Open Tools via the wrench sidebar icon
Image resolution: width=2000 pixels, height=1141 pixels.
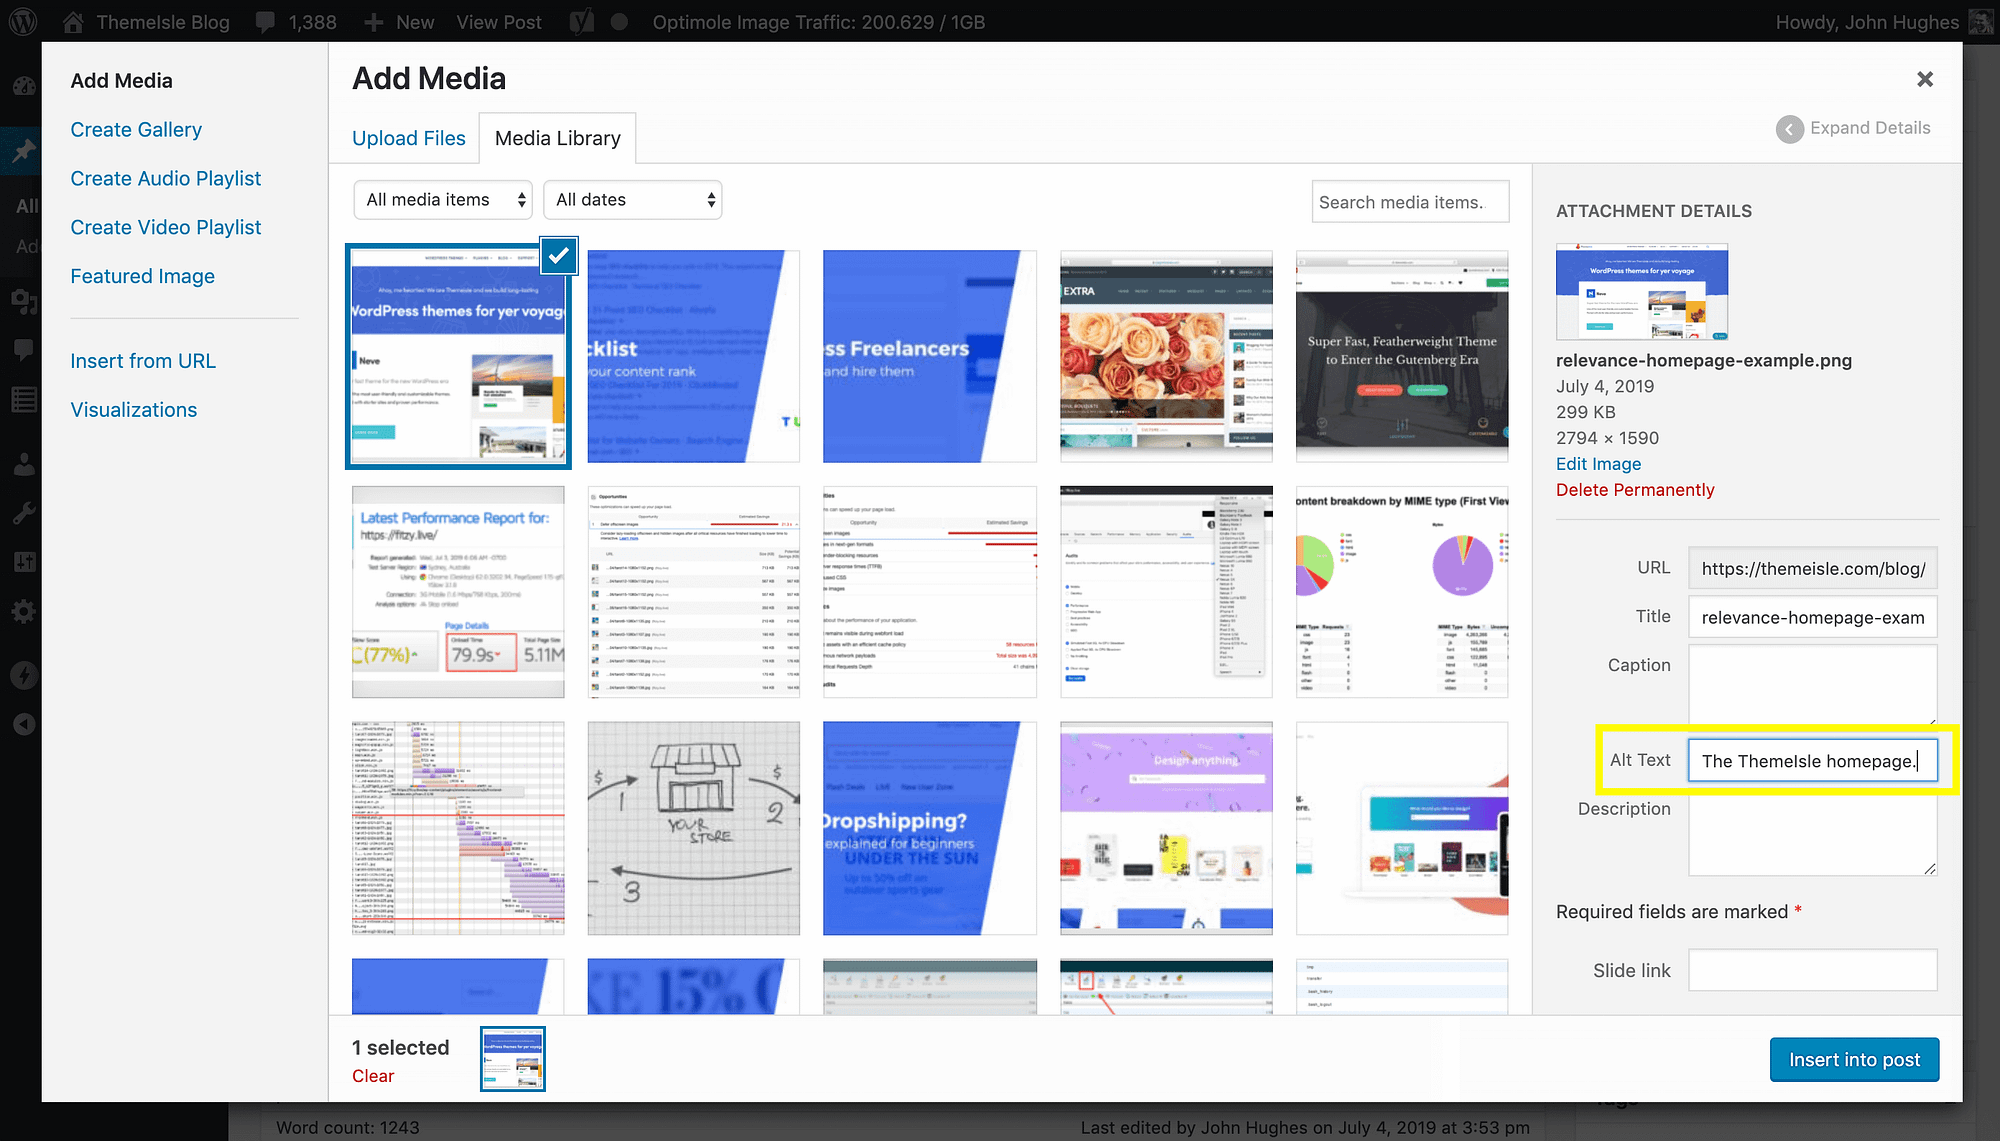click(22, 513)
